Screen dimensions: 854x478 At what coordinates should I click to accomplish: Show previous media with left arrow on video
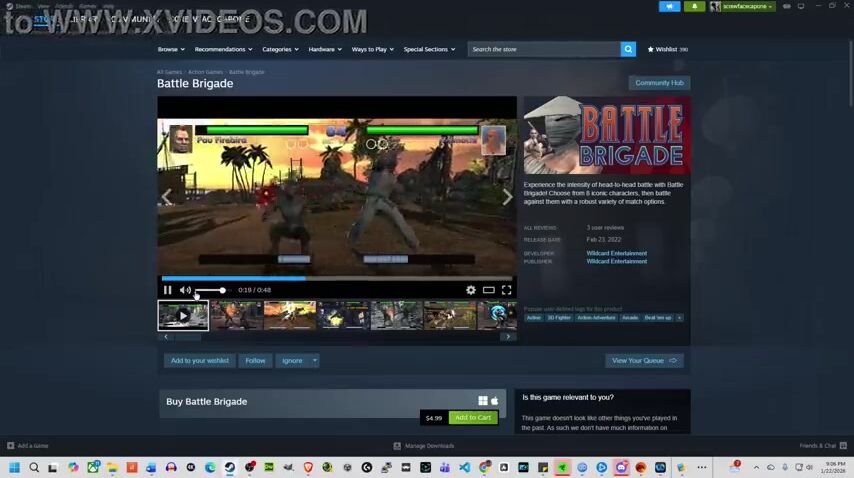(167, 197)
